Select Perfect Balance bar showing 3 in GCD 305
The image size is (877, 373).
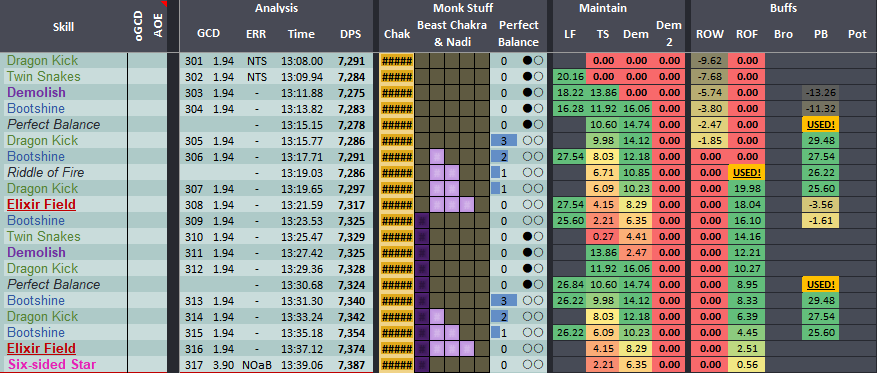[504, 140]
